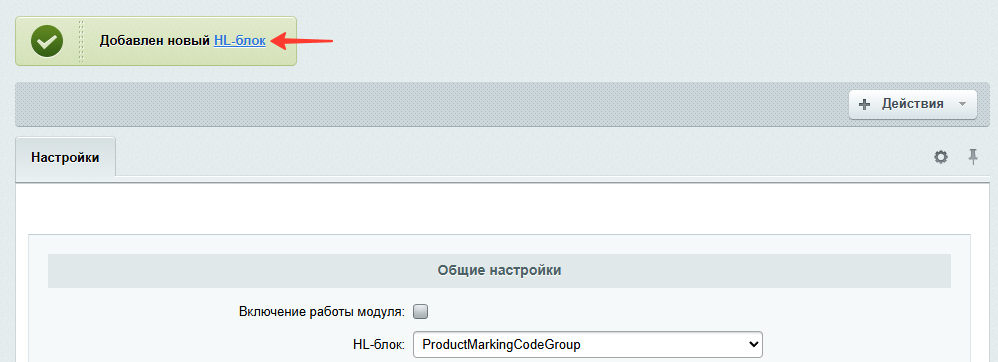The height and width of the screenshot is (362, 998).
Task: Expand the Действия dropdown arrow
Action: 962,104
